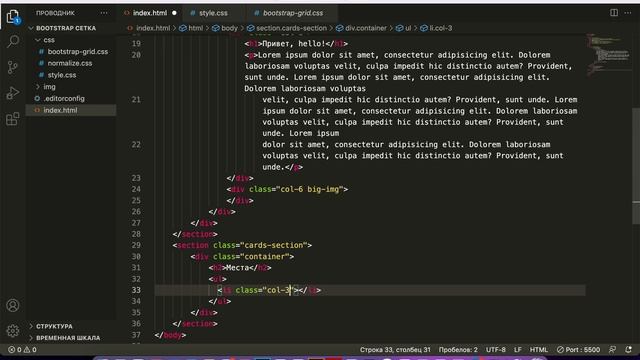The width and height of the screenshot is (640, 360).
Task: Change encoding via UTF-8 status item
Action: 496,350
